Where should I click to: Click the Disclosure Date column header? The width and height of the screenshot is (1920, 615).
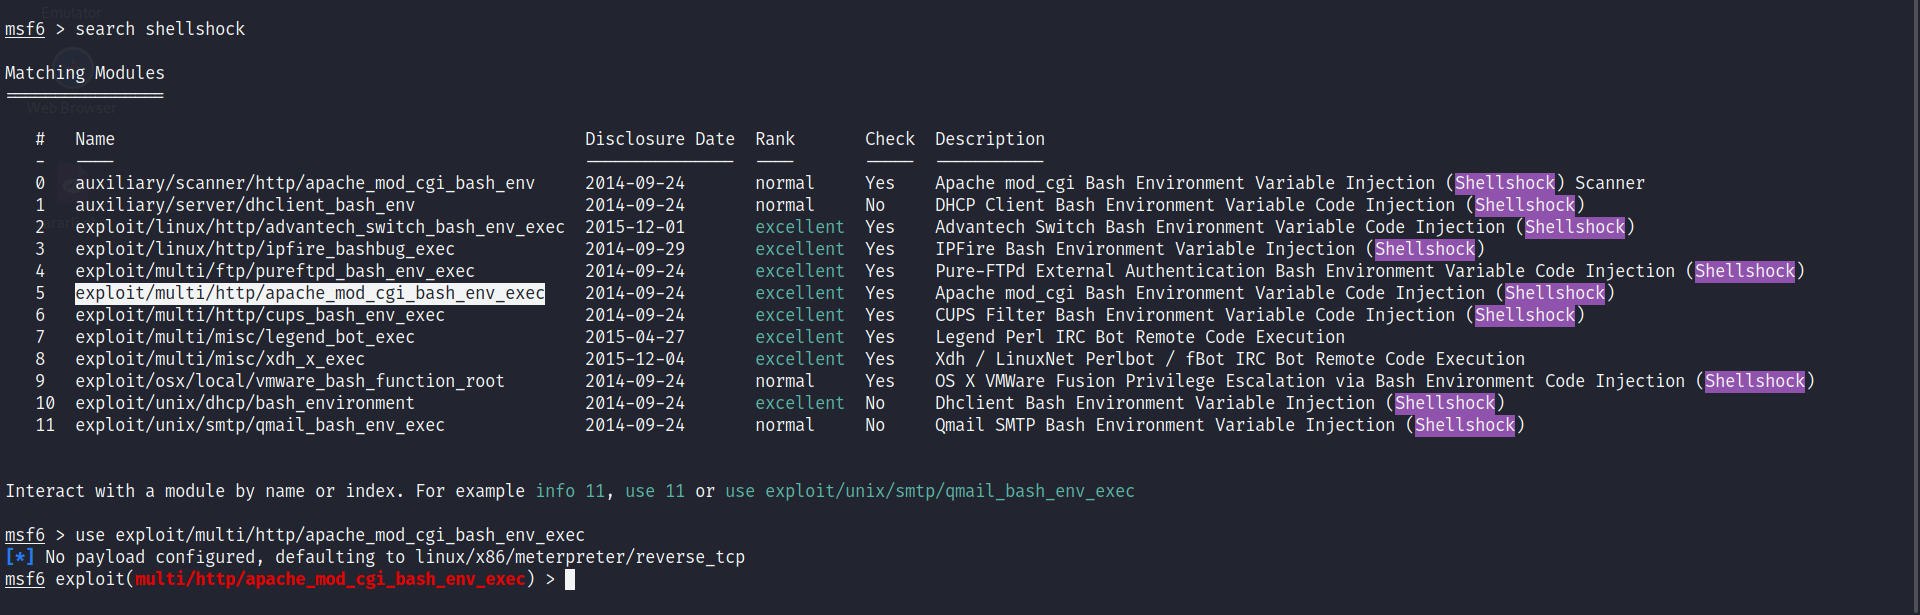pos(659,139)
